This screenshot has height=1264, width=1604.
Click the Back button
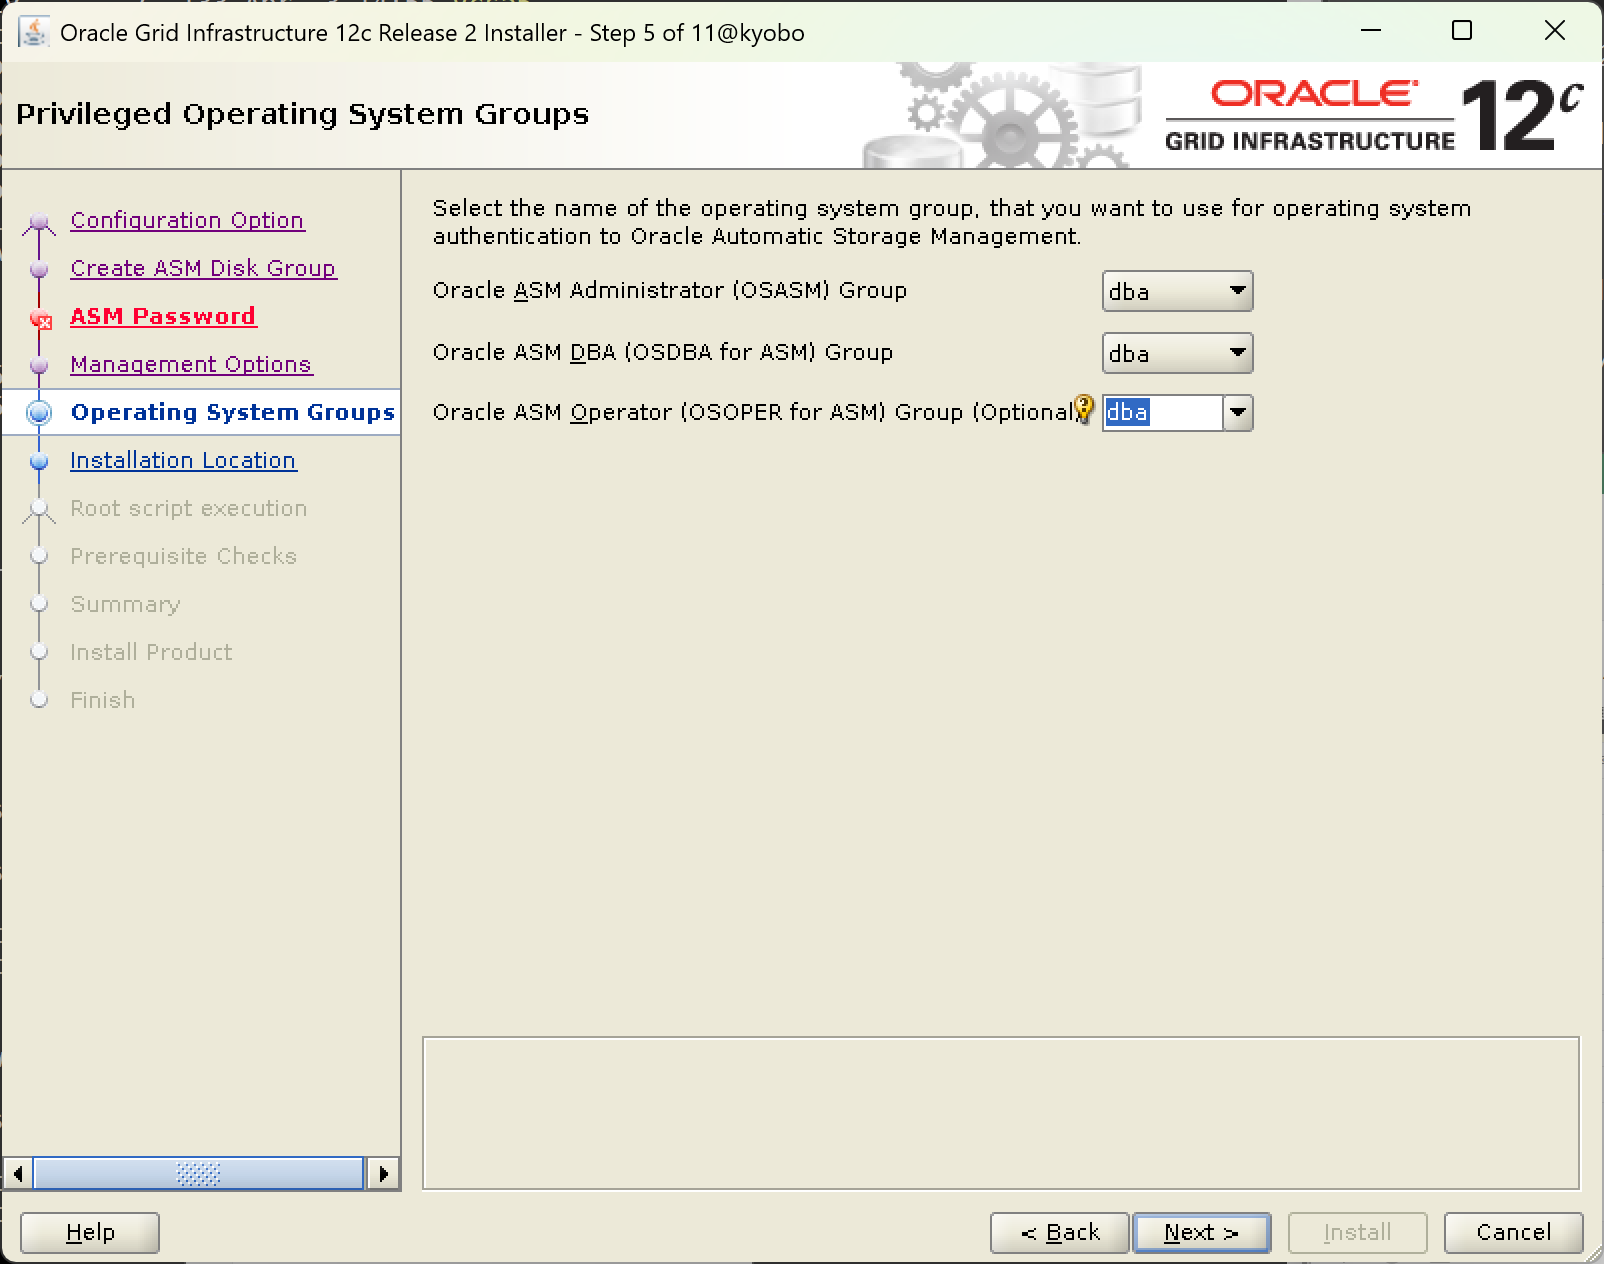[x=1060, y=1232]
